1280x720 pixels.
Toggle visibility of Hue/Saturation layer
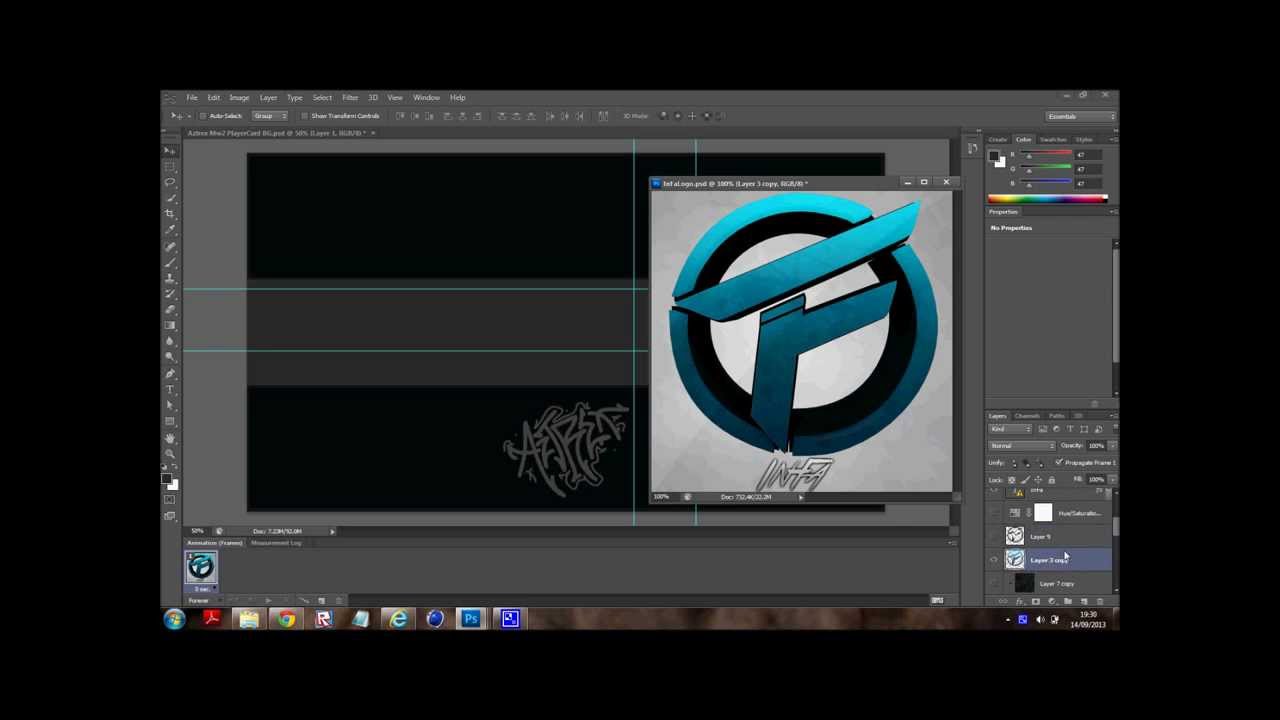993,512
